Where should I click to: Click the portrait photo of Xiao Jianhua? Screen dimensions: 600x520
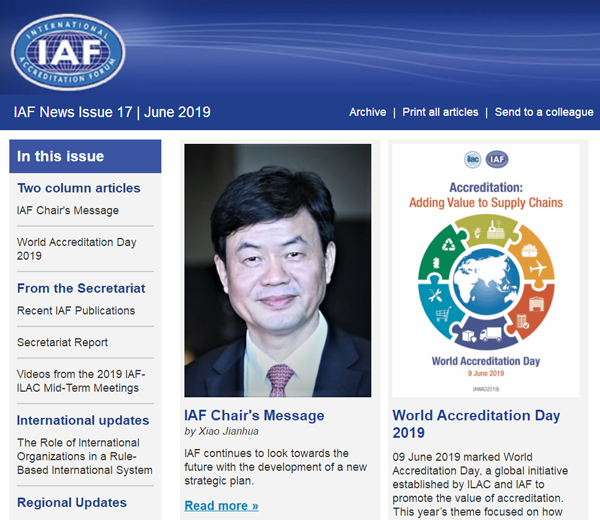coord(277,270)
